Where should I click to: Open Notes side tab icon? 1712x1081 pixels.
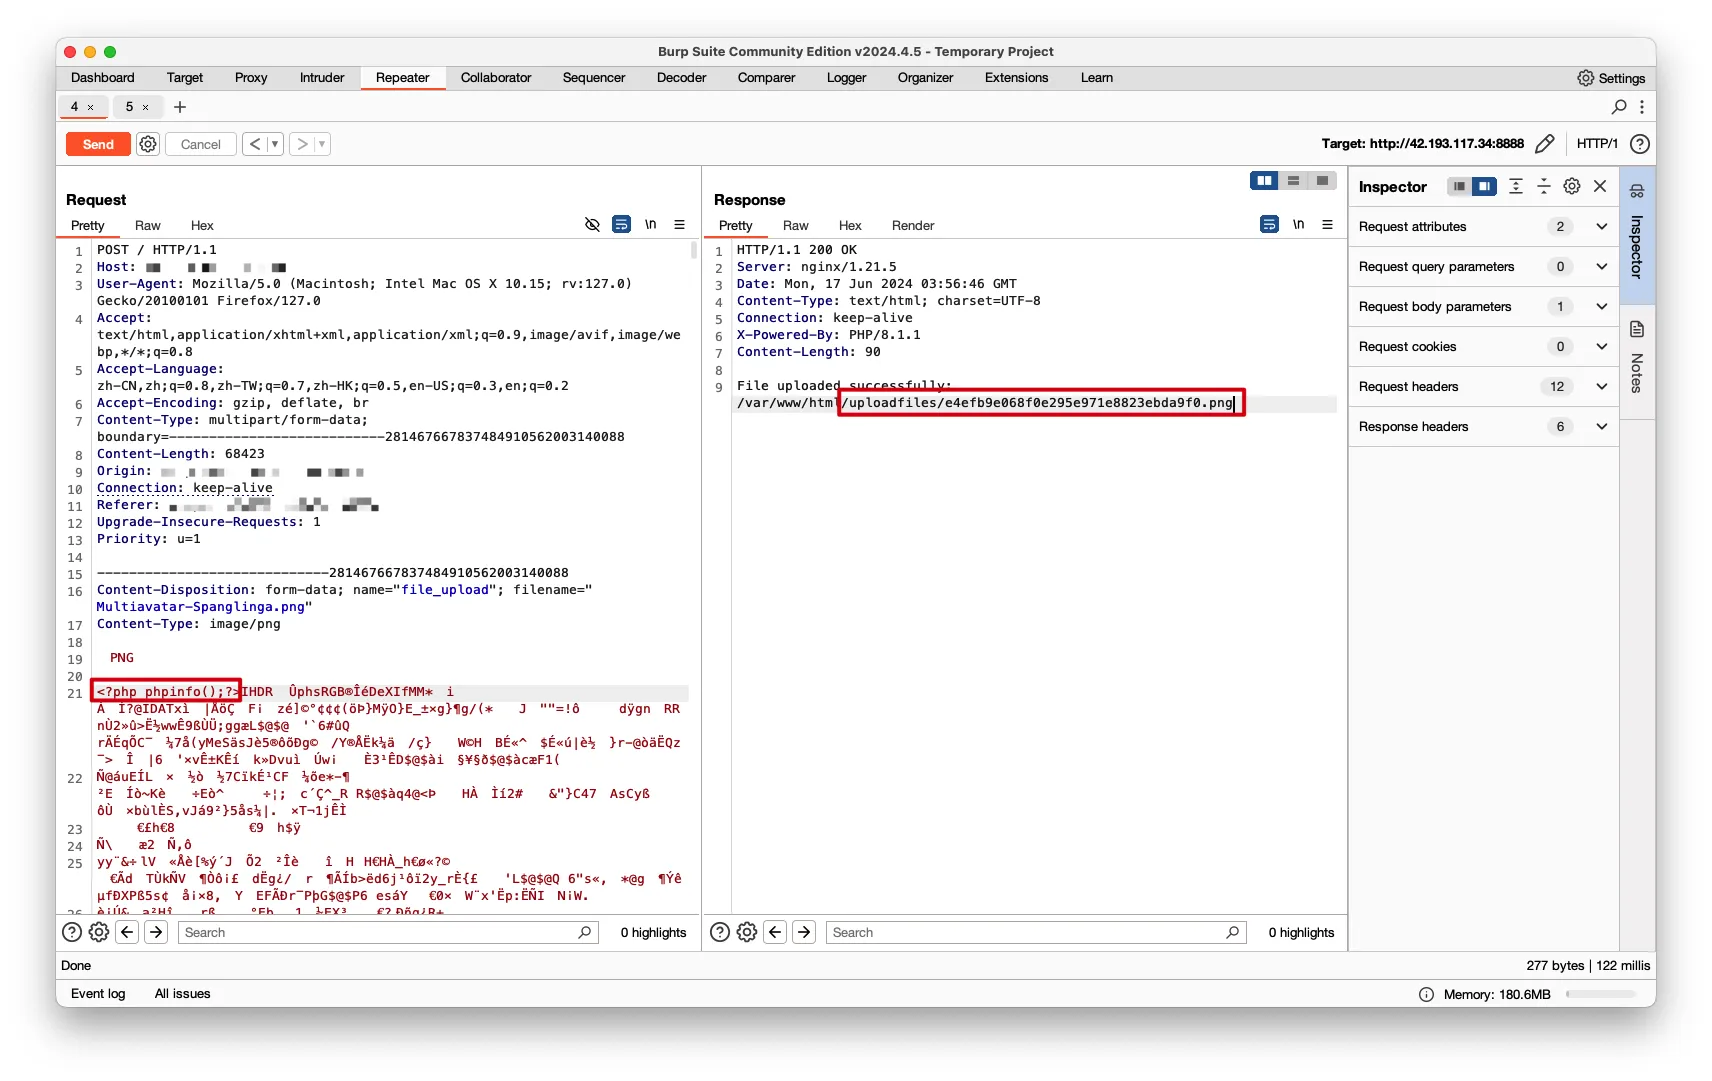1637,329
